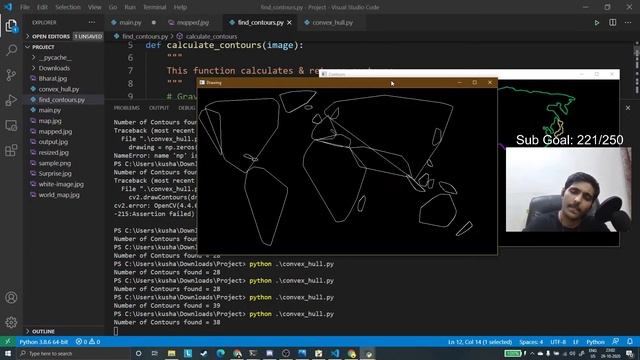Open the Manage gear settings icon
This screenshot has height=360, width=640.
point(11,322)
